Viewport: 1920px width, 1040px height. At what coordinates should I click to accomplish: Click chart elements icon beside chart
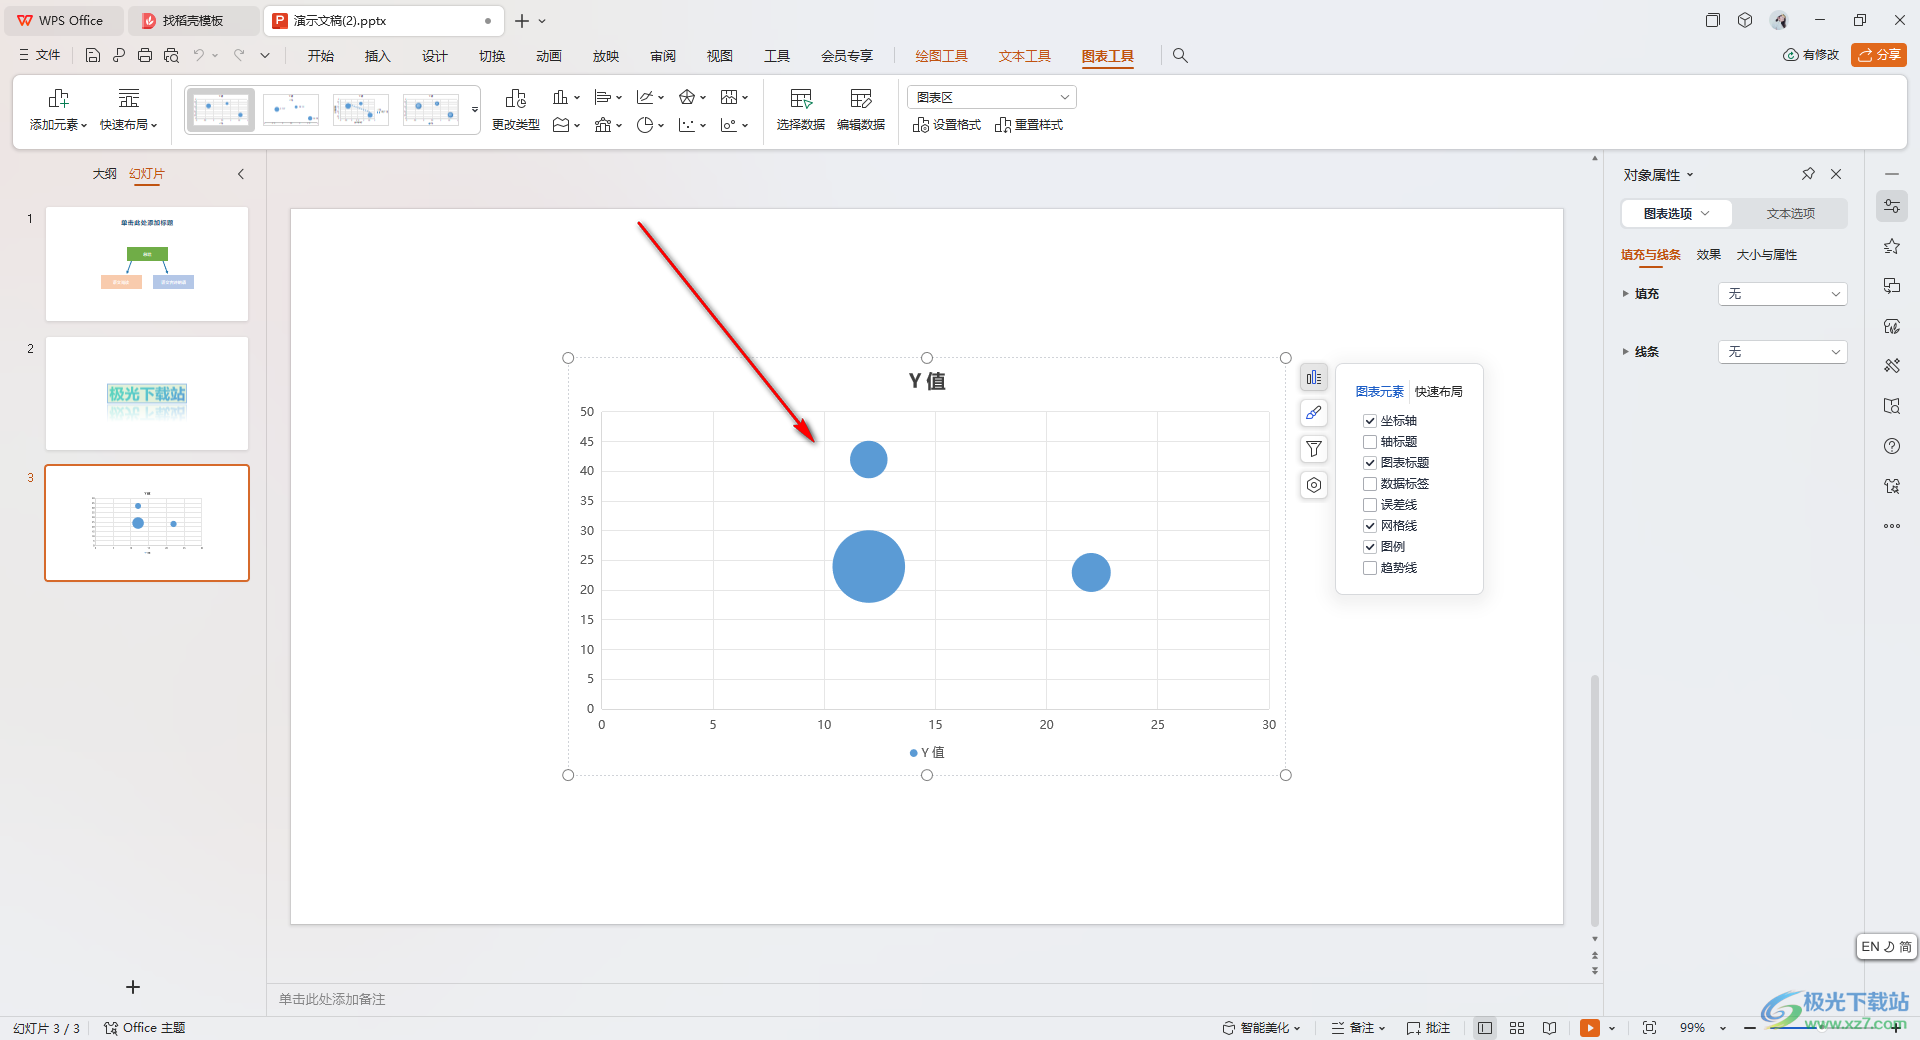coord(1314,378)
